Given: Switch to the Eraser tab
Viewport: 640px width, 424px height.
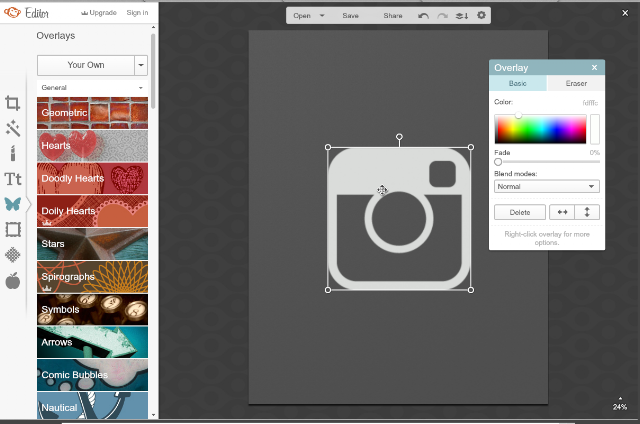Looking at the screenshot, I should [x=576, y=83].
